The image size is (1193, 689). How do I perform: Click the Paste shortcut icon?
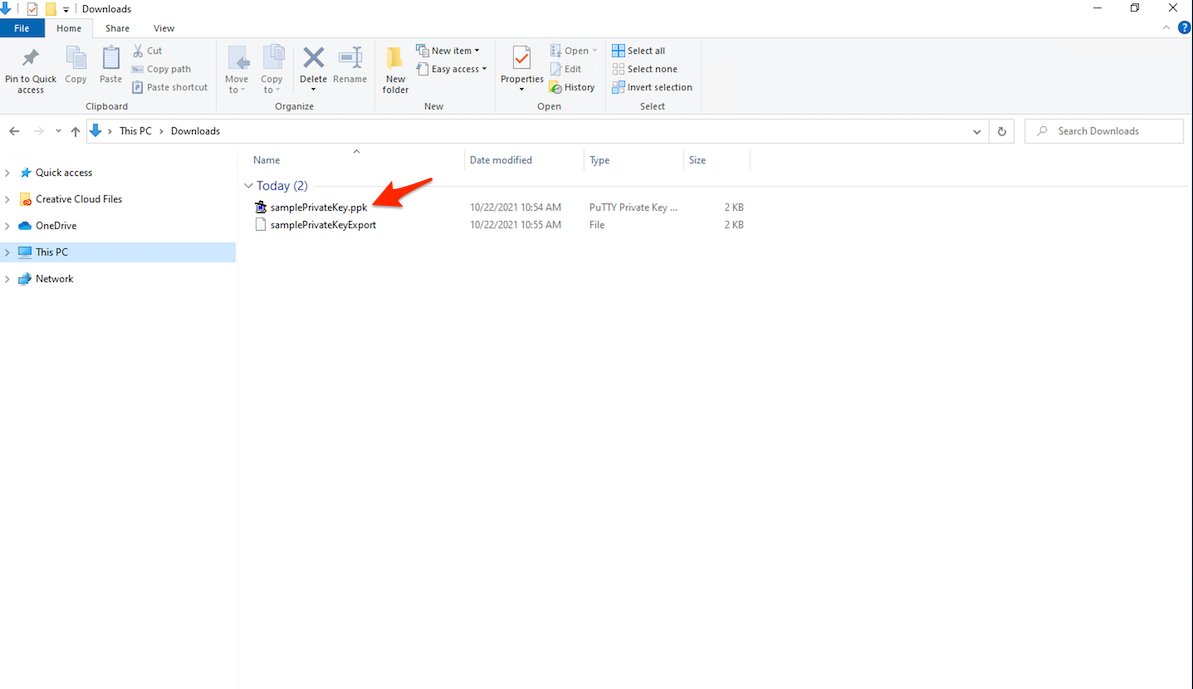(169, 87)
